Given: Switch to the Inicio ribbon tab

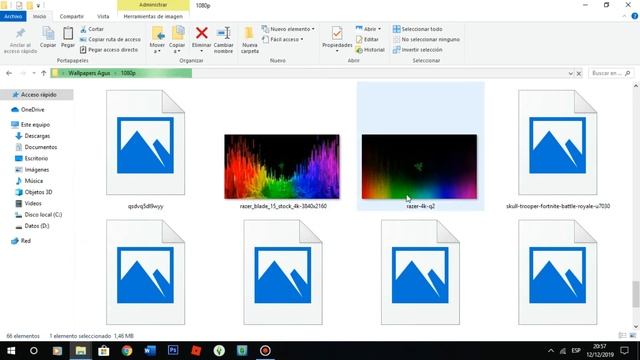Looking at the screenshot, I should 40,16.
